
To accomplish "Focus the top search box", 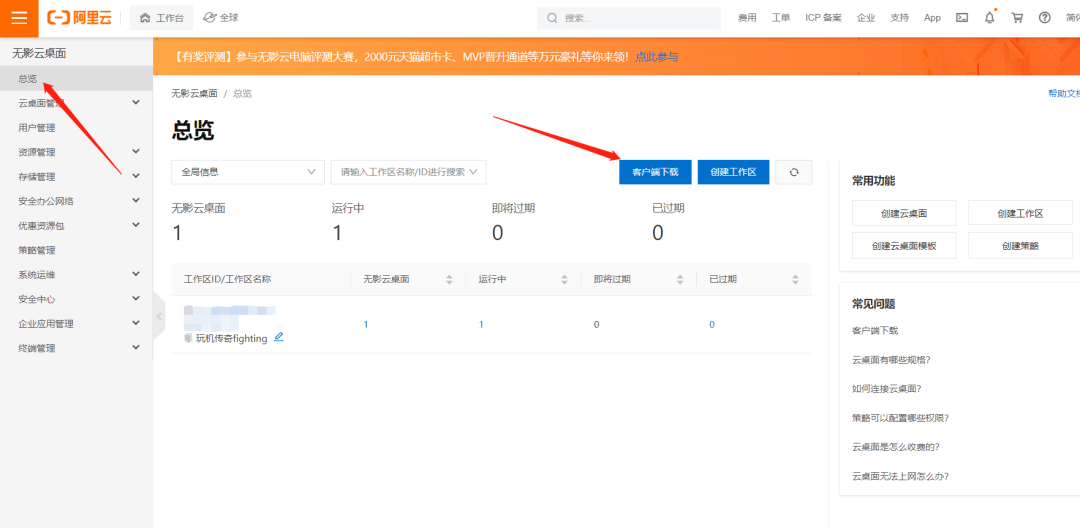I will tap(629, 18).
